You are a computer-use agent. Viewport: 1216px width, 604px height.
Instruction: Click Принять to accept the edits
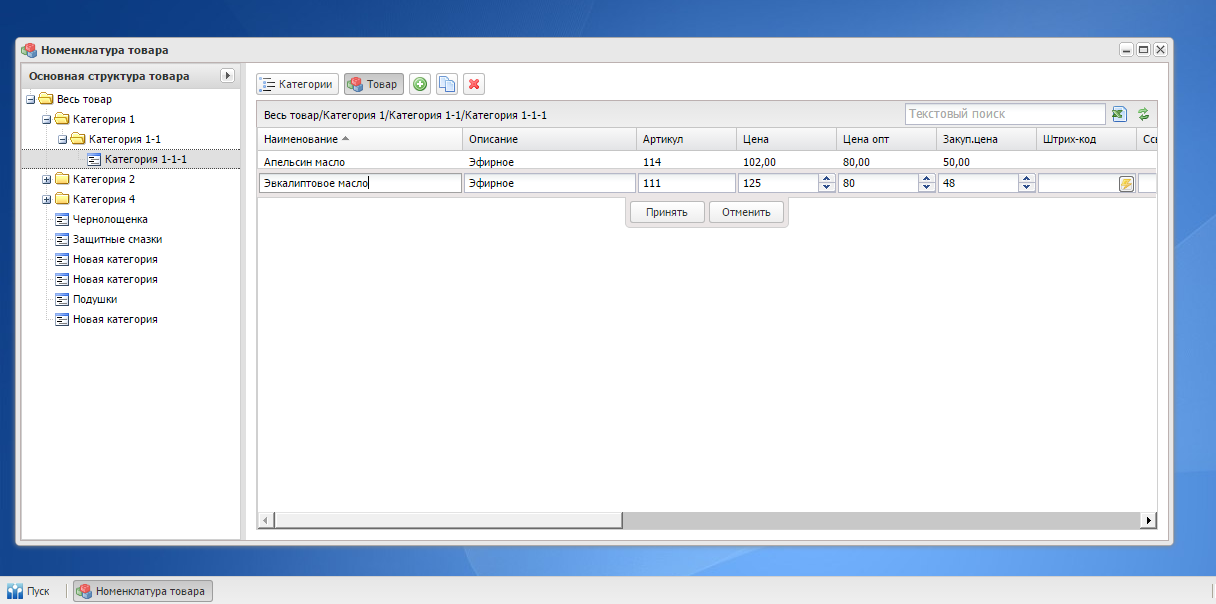(x=667, y=212)
